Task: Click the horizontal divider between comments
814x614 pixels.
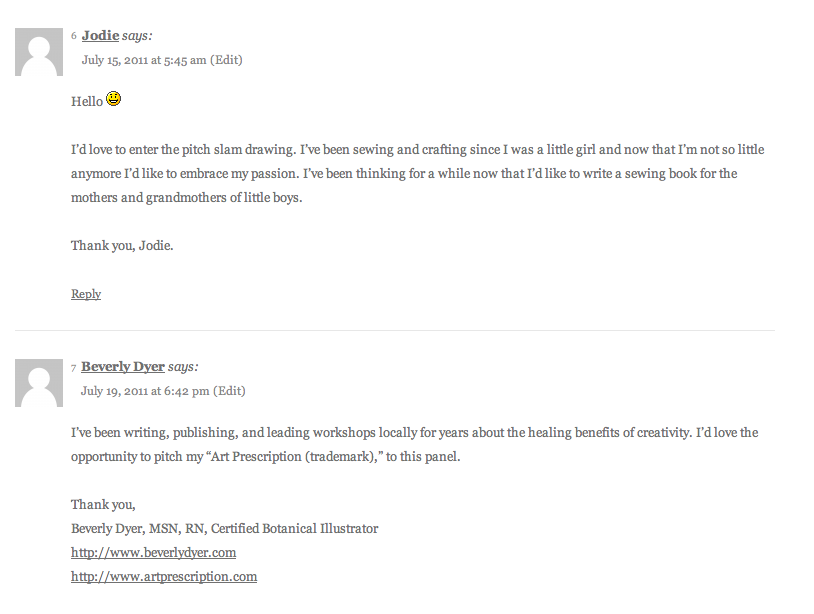Action: [395, 330]
